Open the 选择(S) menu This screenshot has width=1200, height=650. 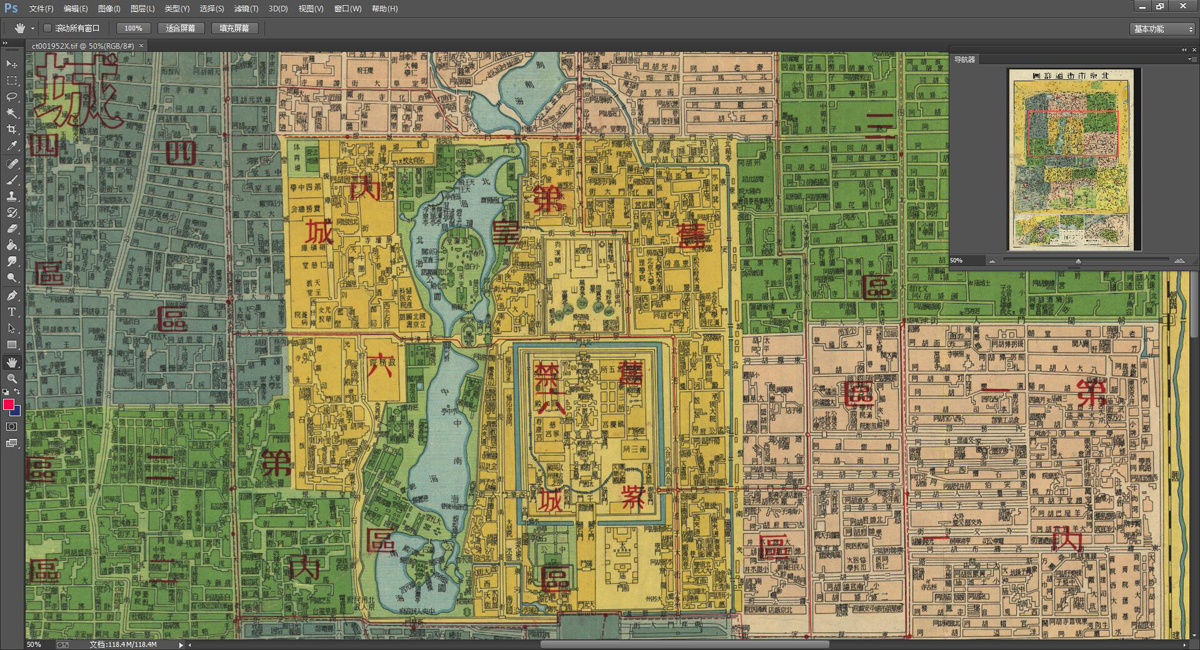tap(212, 8)
